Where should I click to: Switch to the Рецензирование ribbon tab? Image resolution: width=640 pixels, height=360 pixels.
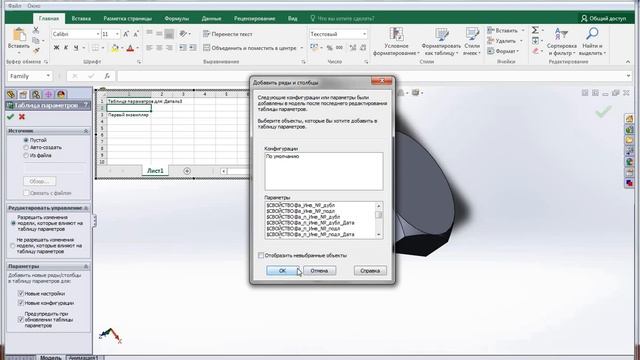click(254, 18)
